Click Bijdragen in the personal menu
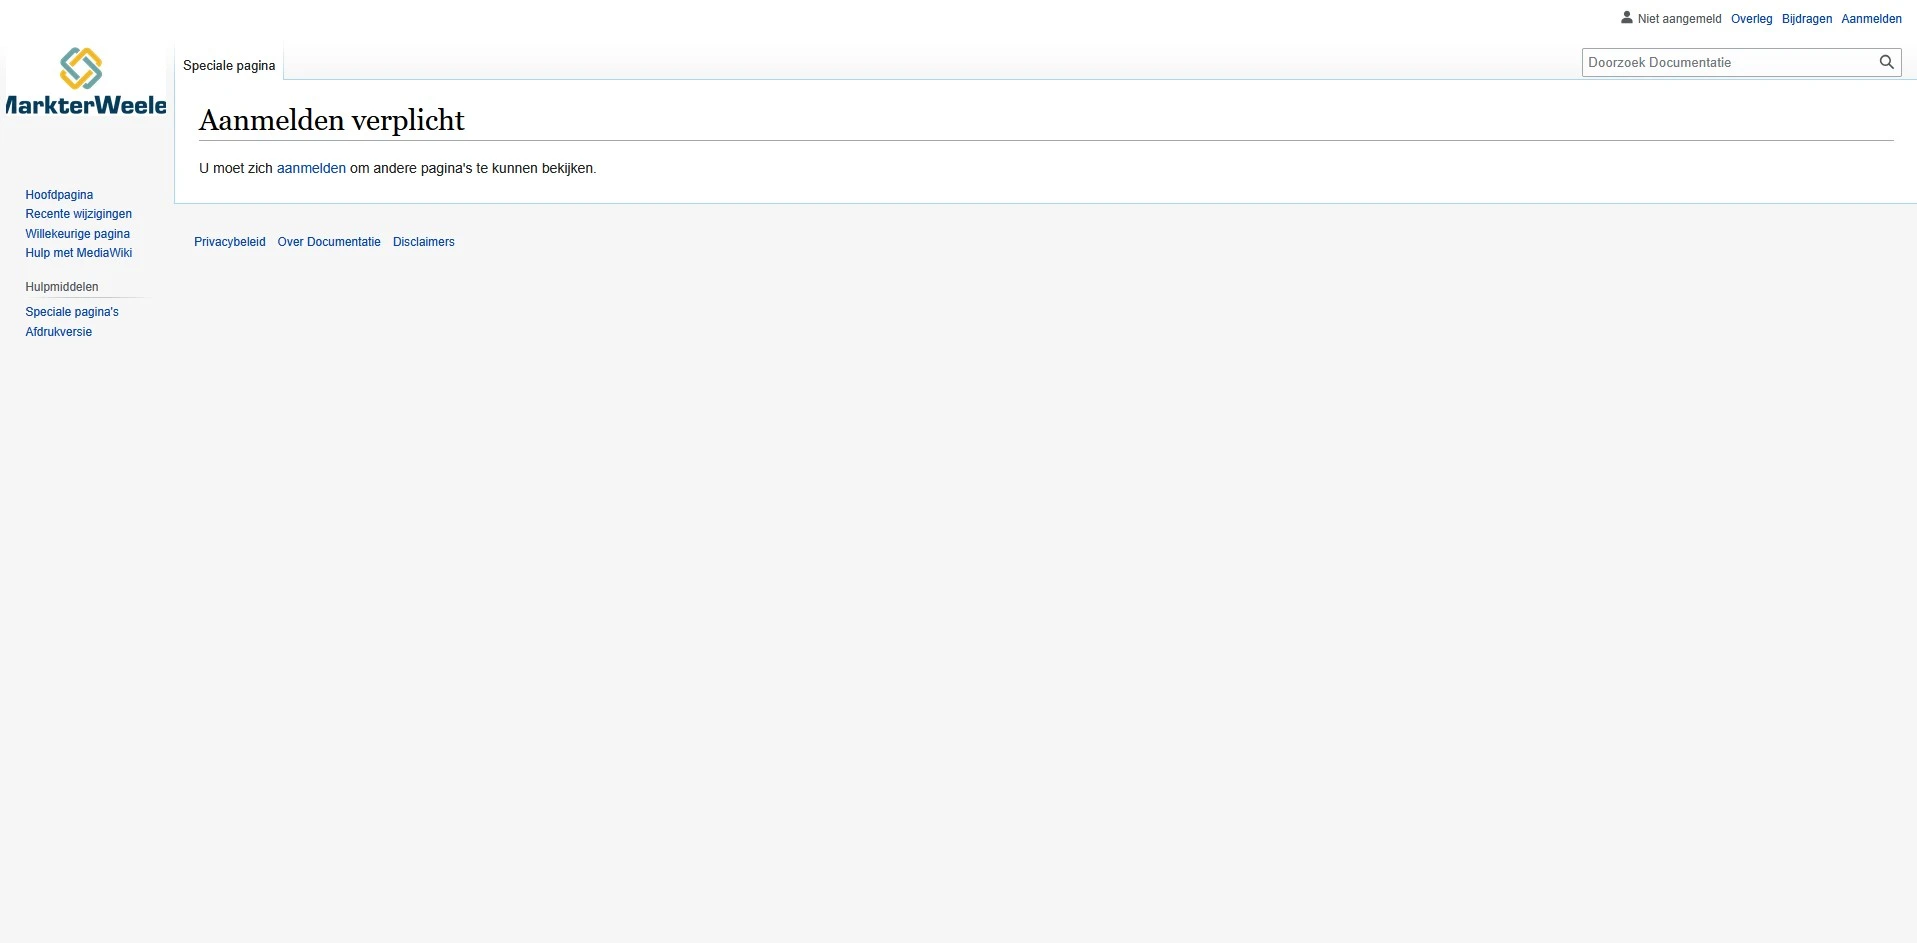 click(1807, 18)
